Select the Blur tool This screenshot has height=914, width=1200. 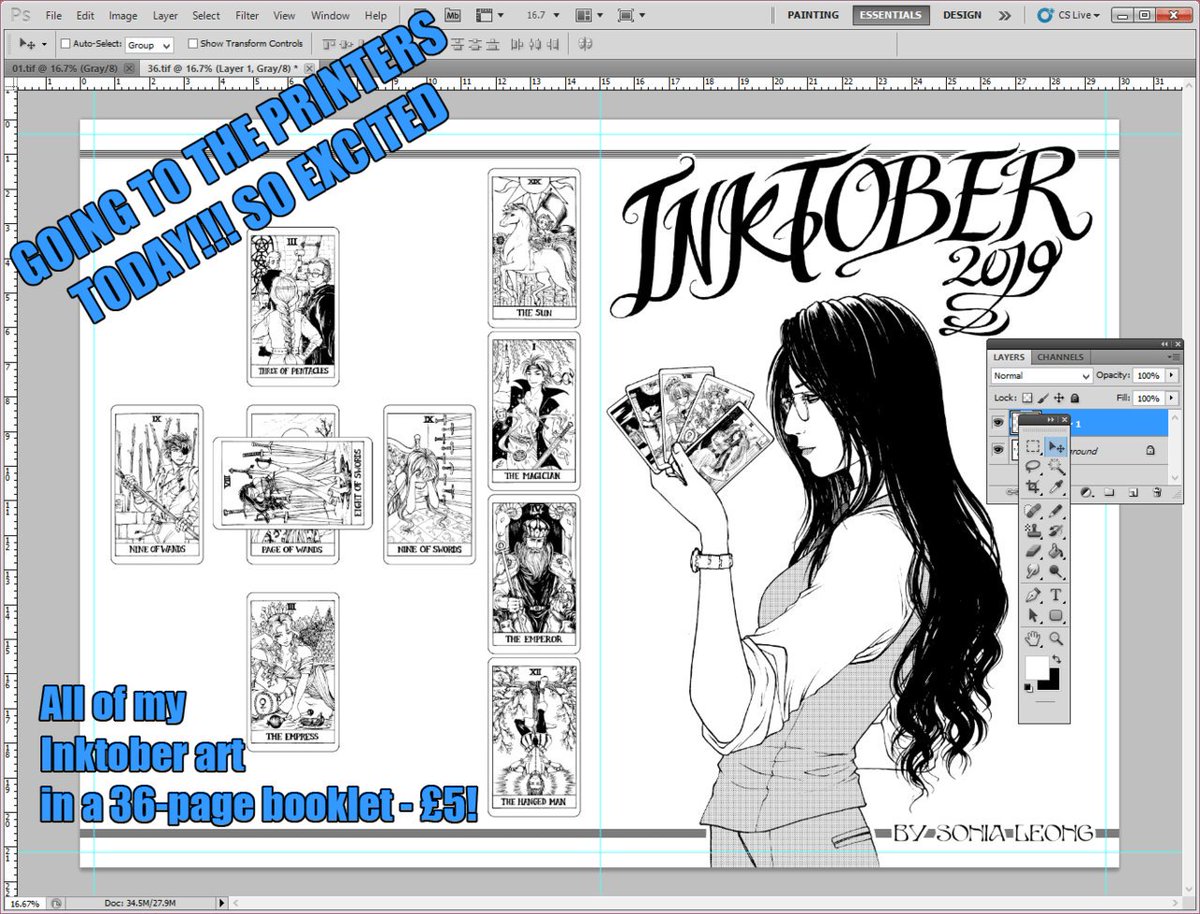coord(1033,570)
